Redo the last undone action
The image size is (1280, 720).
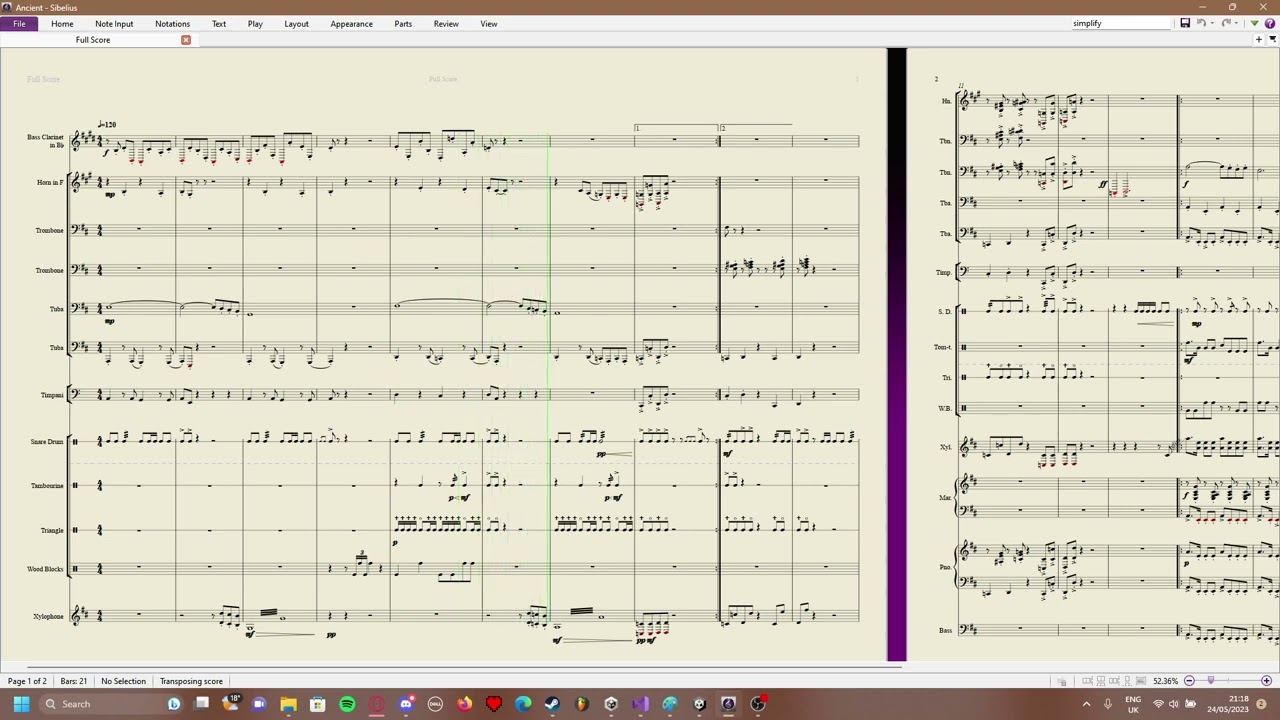(1226, 23)
